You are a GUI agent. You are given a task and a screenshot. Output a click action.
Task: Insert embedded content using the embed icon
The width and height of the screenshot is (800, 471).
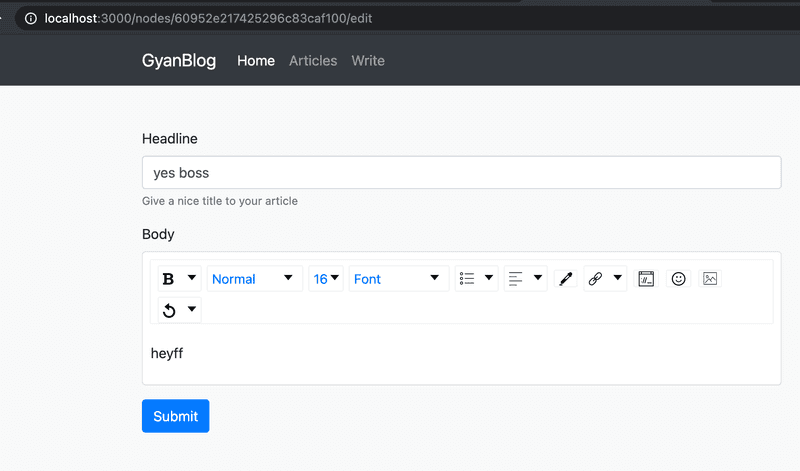pos(646,279)
